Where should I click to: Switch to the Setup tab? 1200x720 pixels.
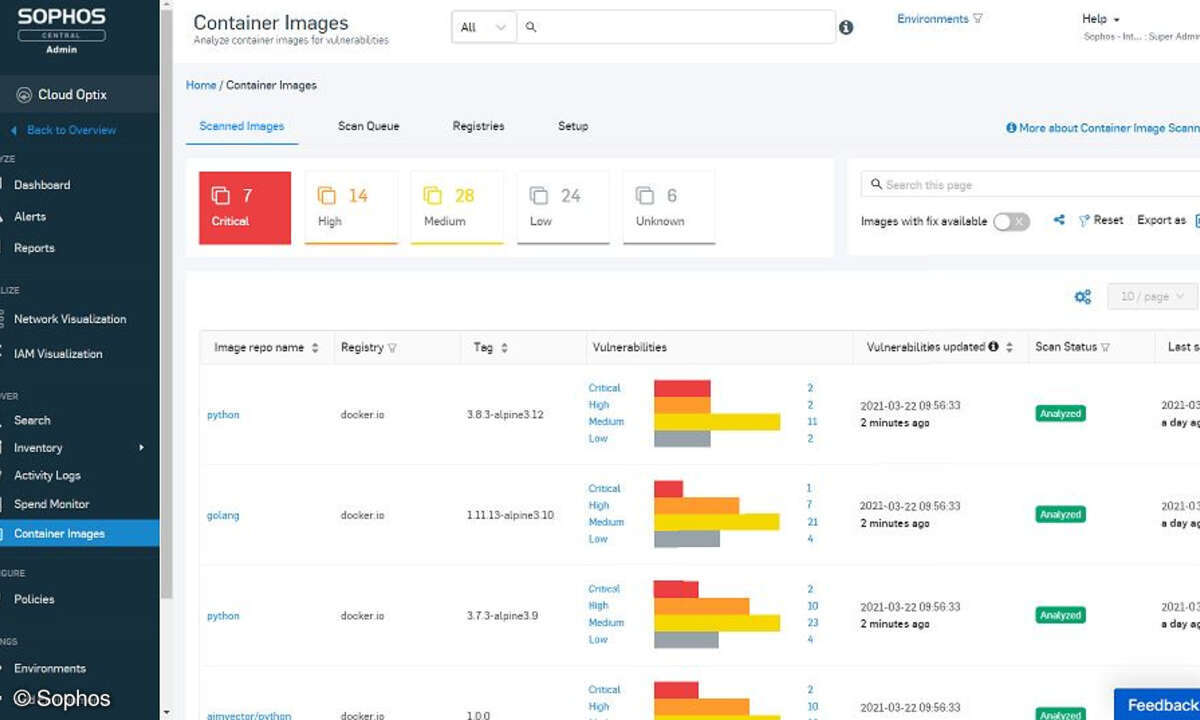[573, 127]
